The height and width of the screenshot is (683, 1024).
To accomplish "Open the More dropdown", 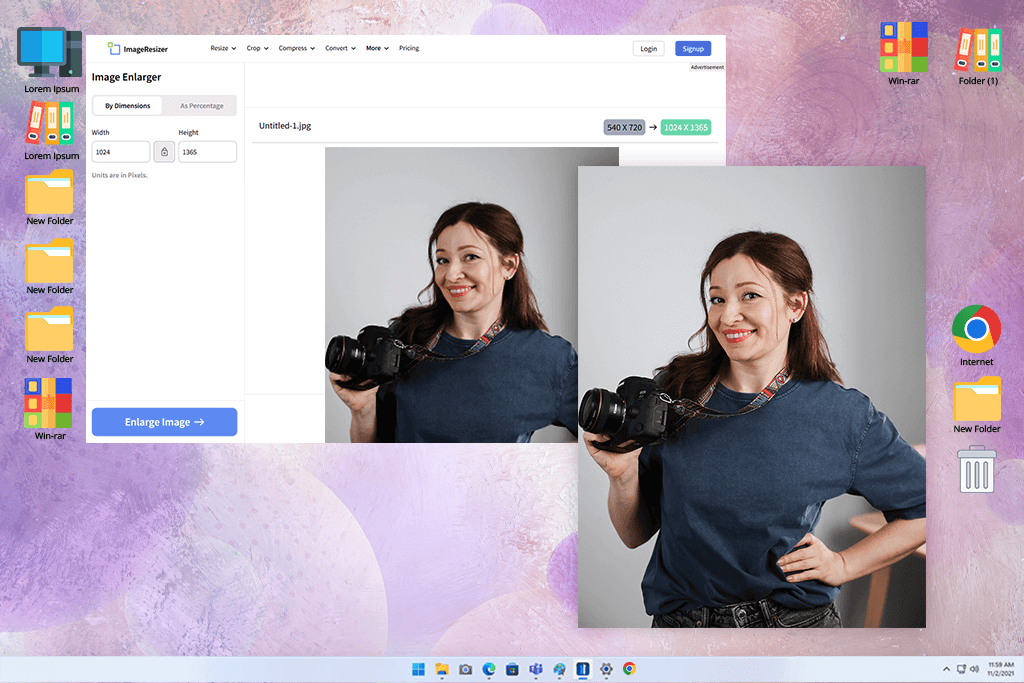I will pyautogui.click(x=377, y=48).
